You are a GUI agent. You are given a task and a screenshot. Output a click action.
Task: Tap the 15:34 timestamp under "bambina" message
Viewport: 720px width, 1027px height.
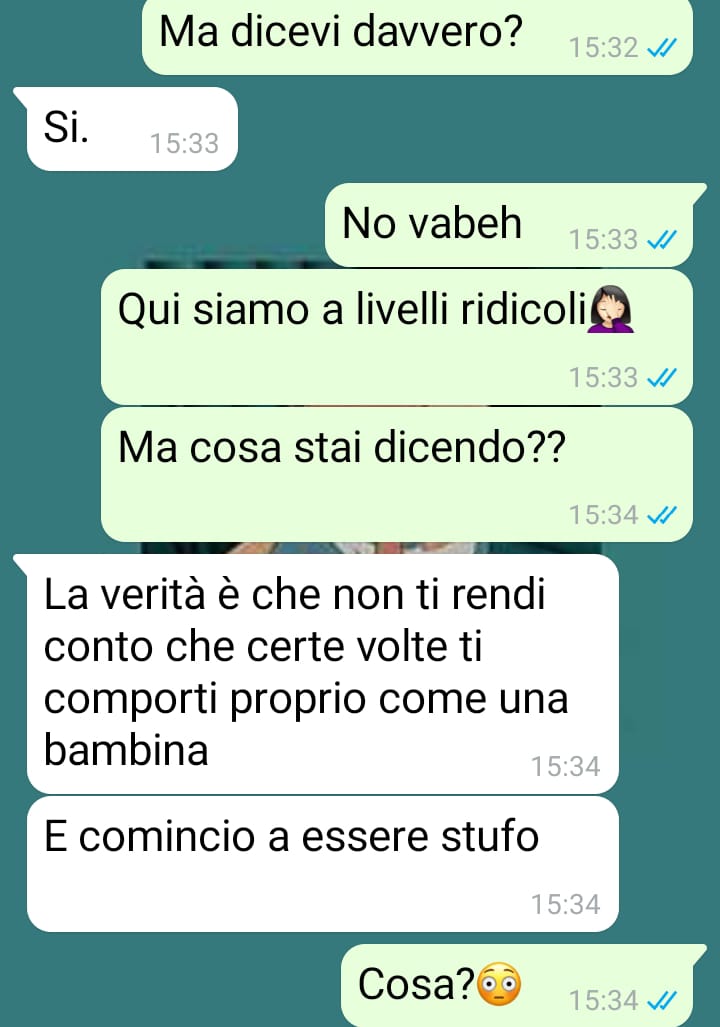(565, 766)
